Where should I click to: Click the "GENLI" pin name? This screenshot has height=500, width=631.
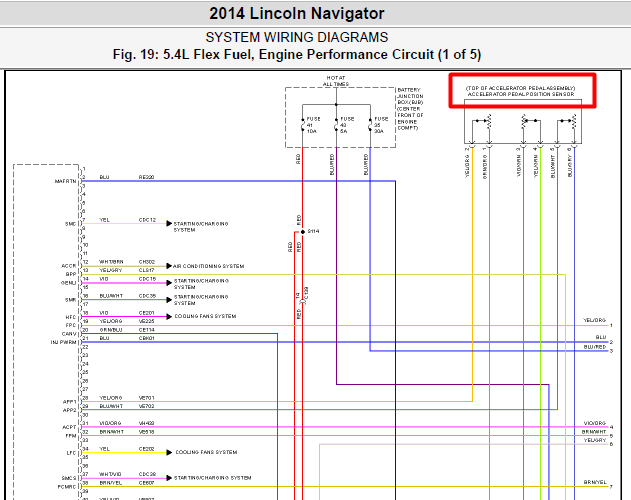[x=68, y=283]
